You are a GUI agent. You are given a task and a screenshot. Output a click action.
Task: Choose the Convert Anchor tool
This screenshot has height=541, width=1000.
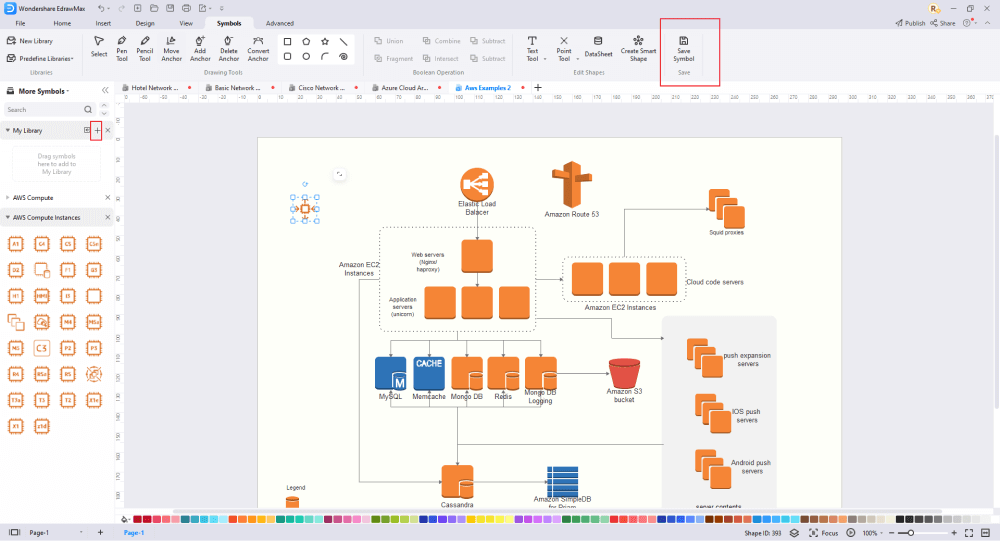point(258,48)
